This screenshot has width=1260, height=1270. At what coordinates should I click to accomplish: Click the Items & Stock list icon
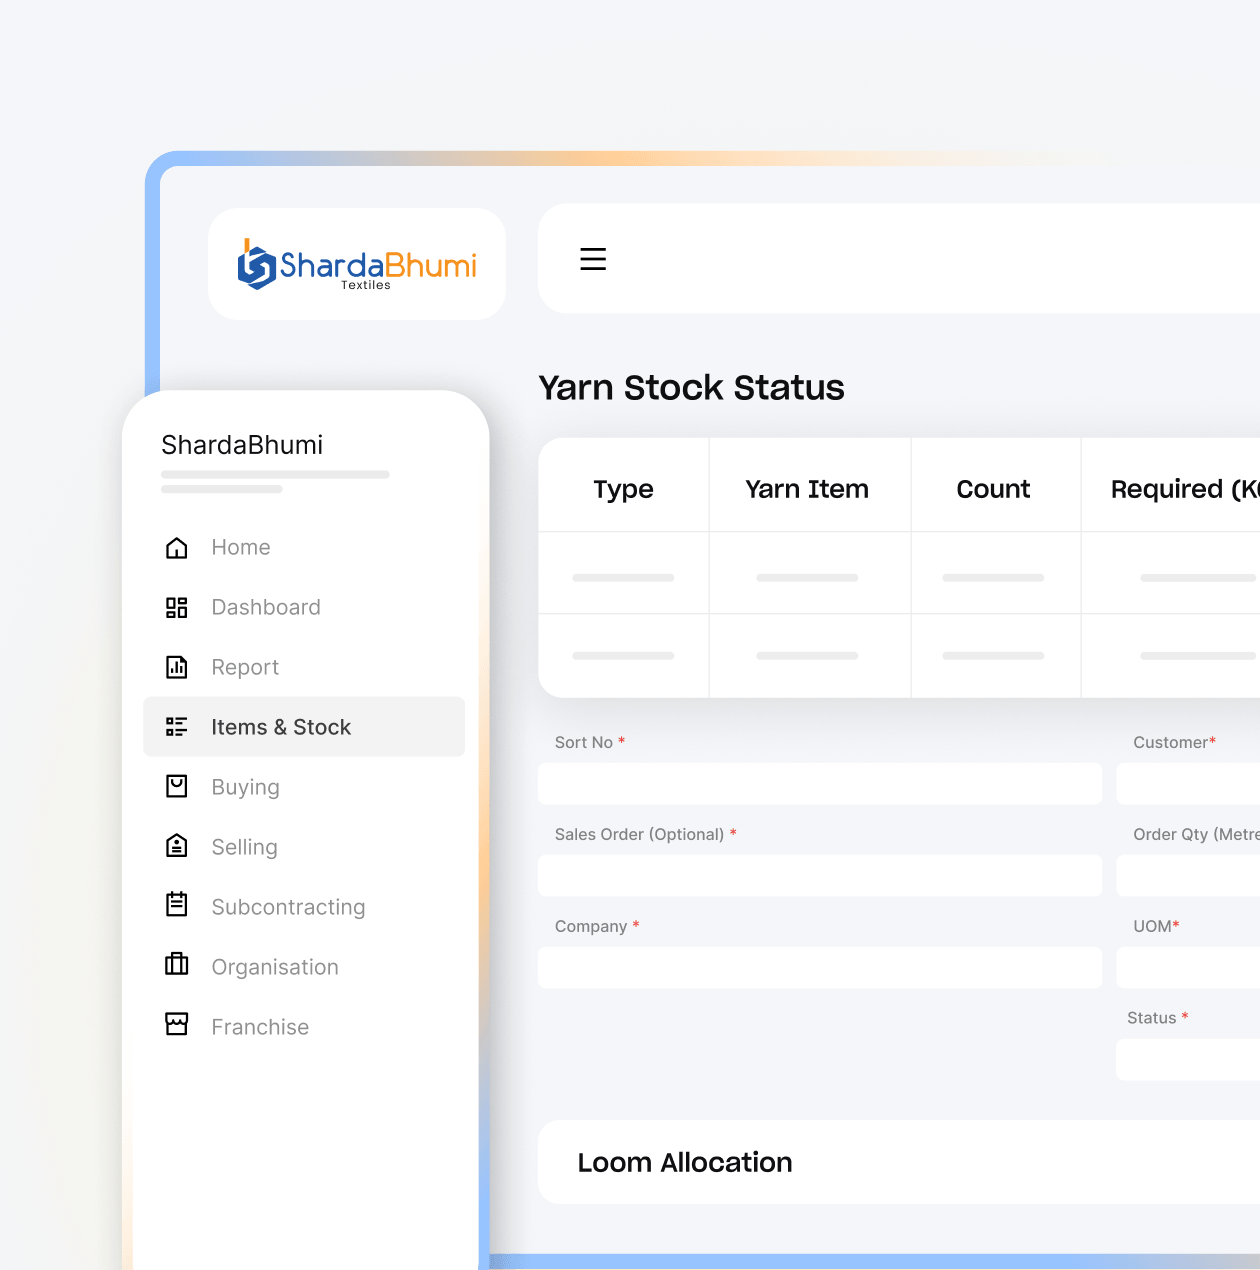click(x=177, y=727)
